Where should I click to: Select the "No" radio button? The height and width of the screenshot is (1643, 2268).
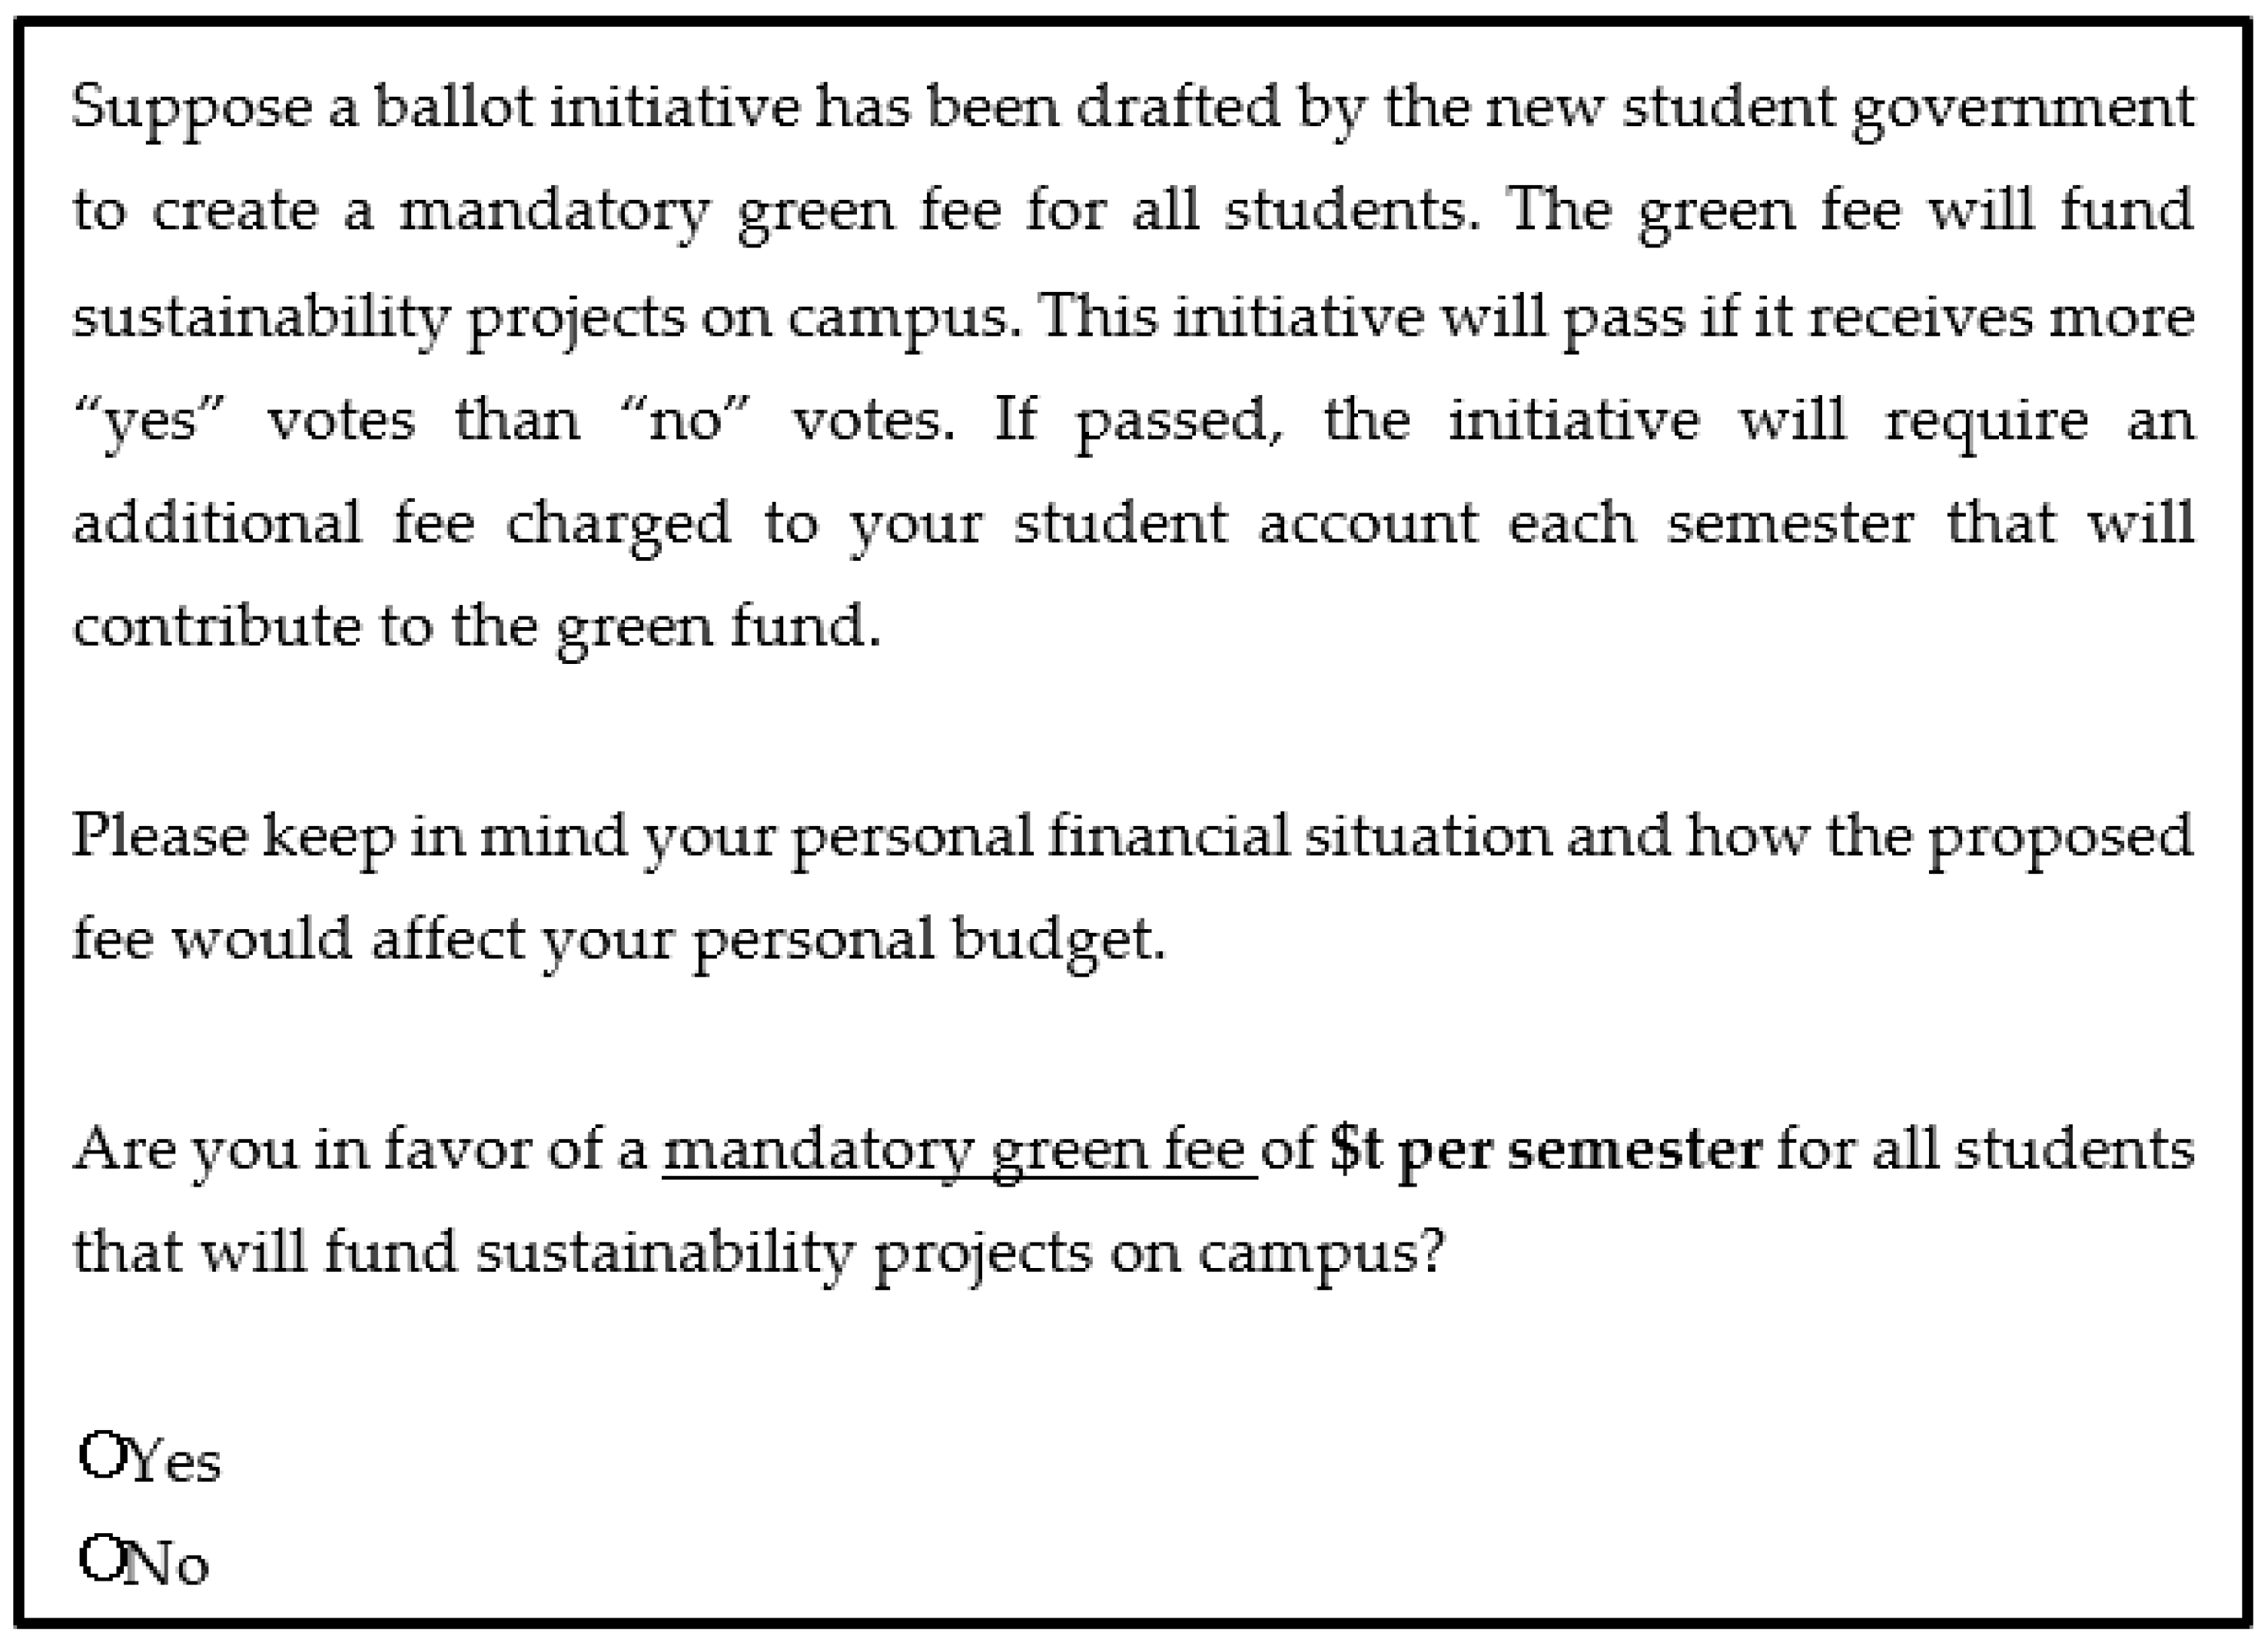coord(102,1557)
